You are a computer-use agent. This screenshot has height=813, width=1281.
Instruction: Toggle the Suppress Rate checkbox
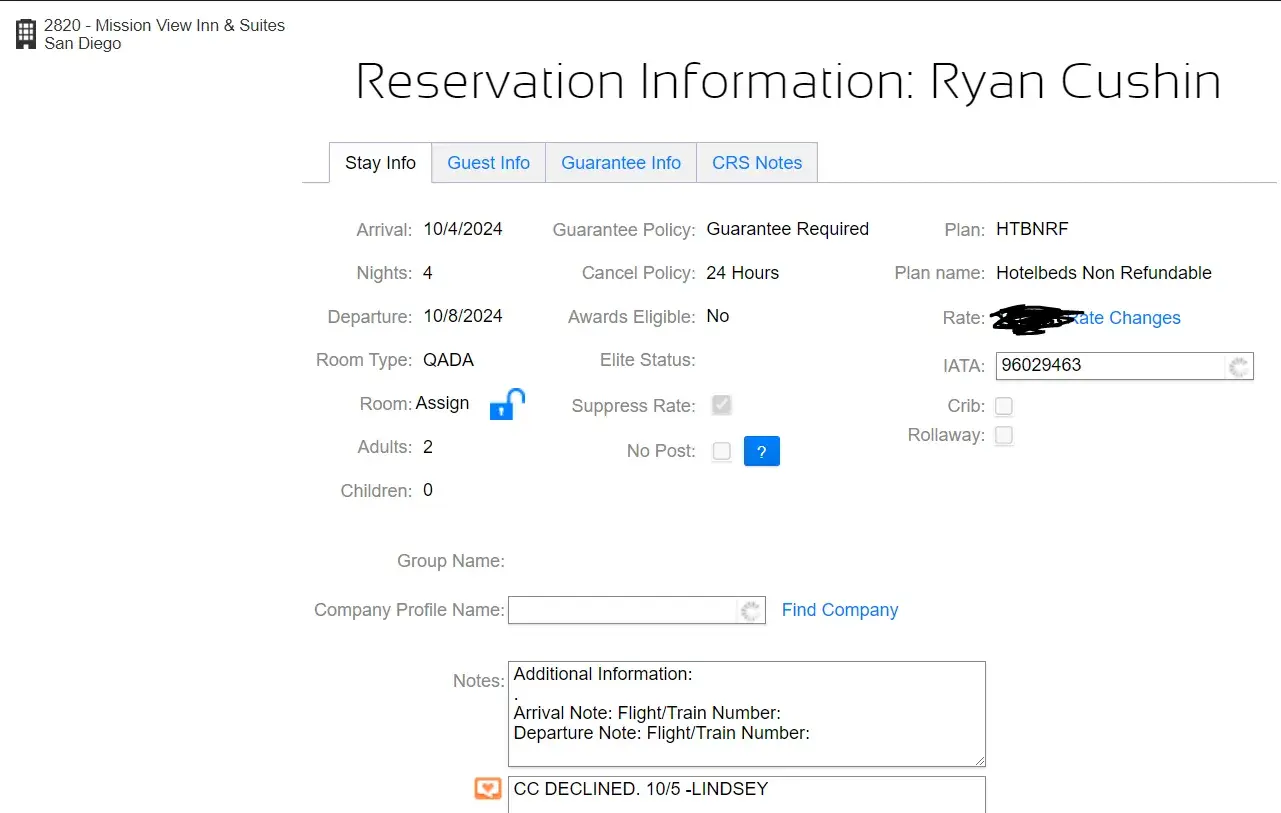pos(721,405)
